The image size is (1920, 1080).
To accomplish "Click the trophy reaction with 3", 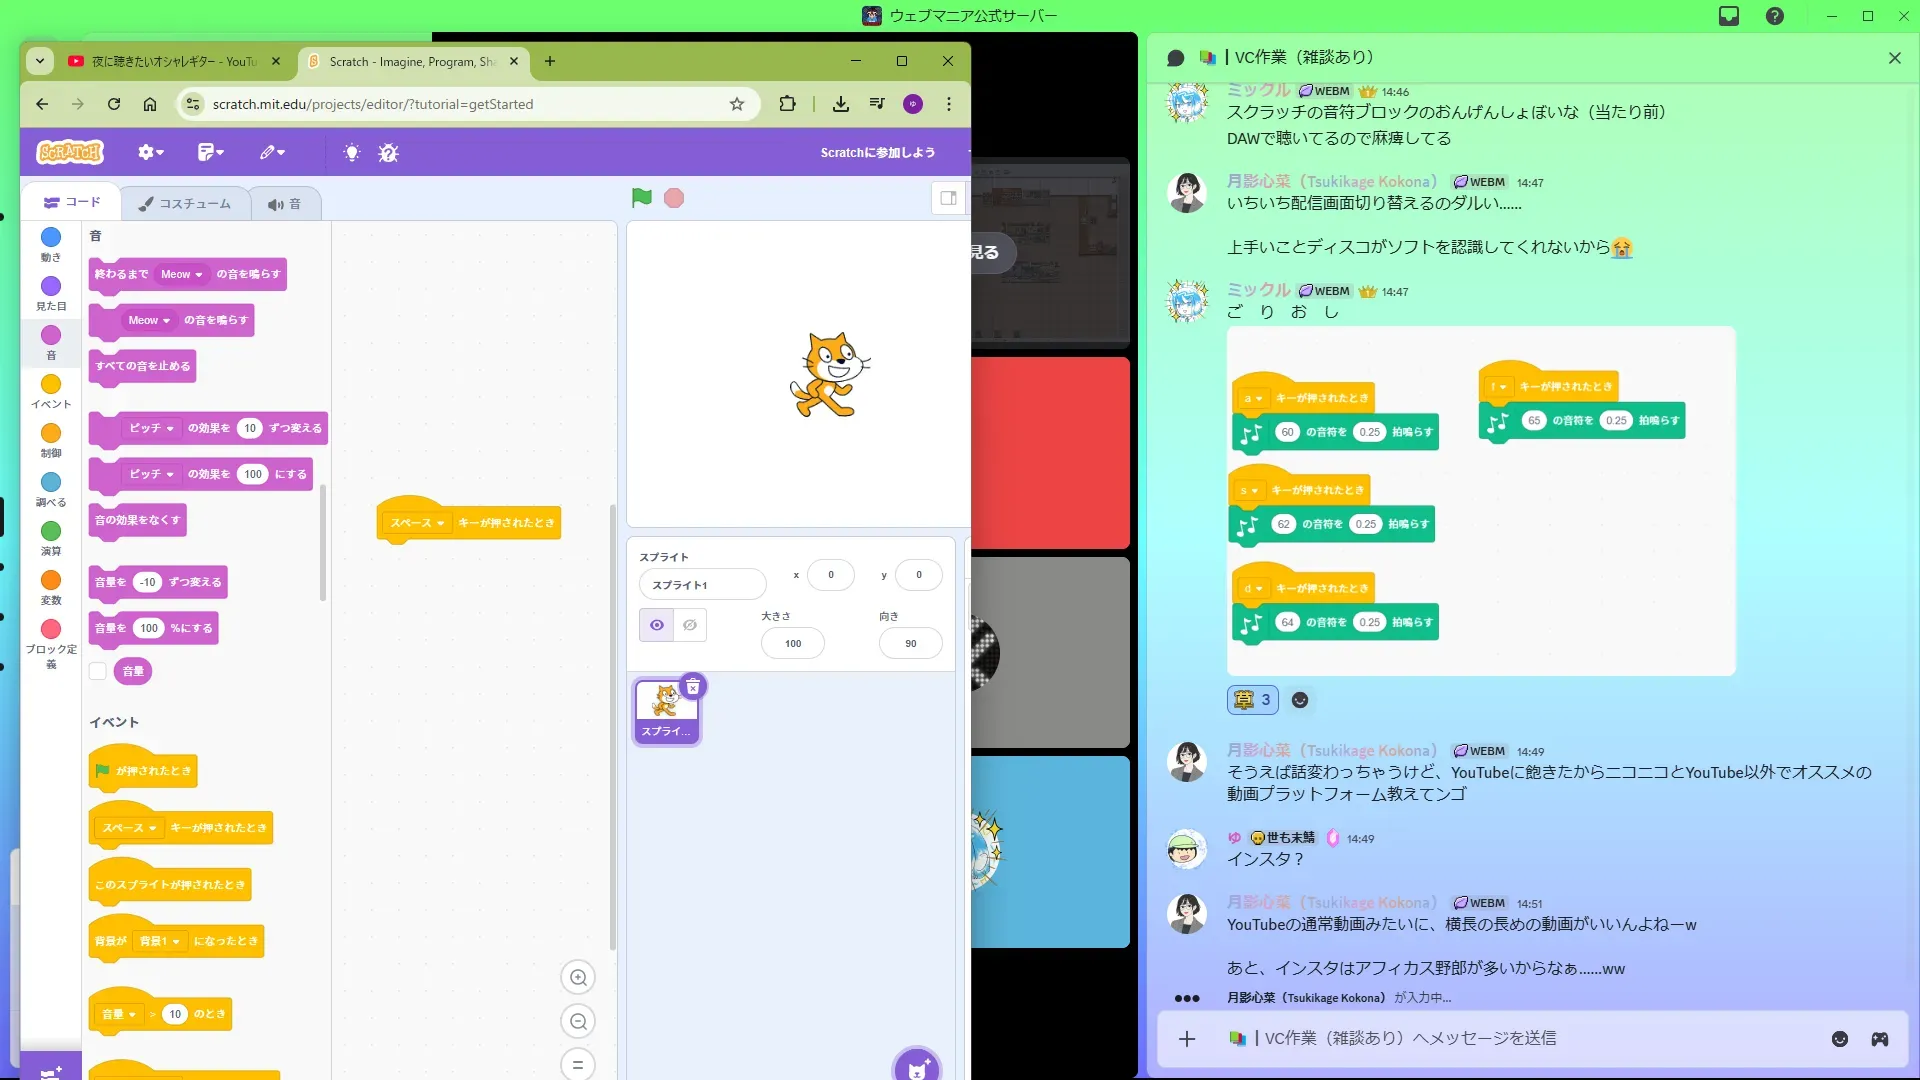I will [1252, 700].
